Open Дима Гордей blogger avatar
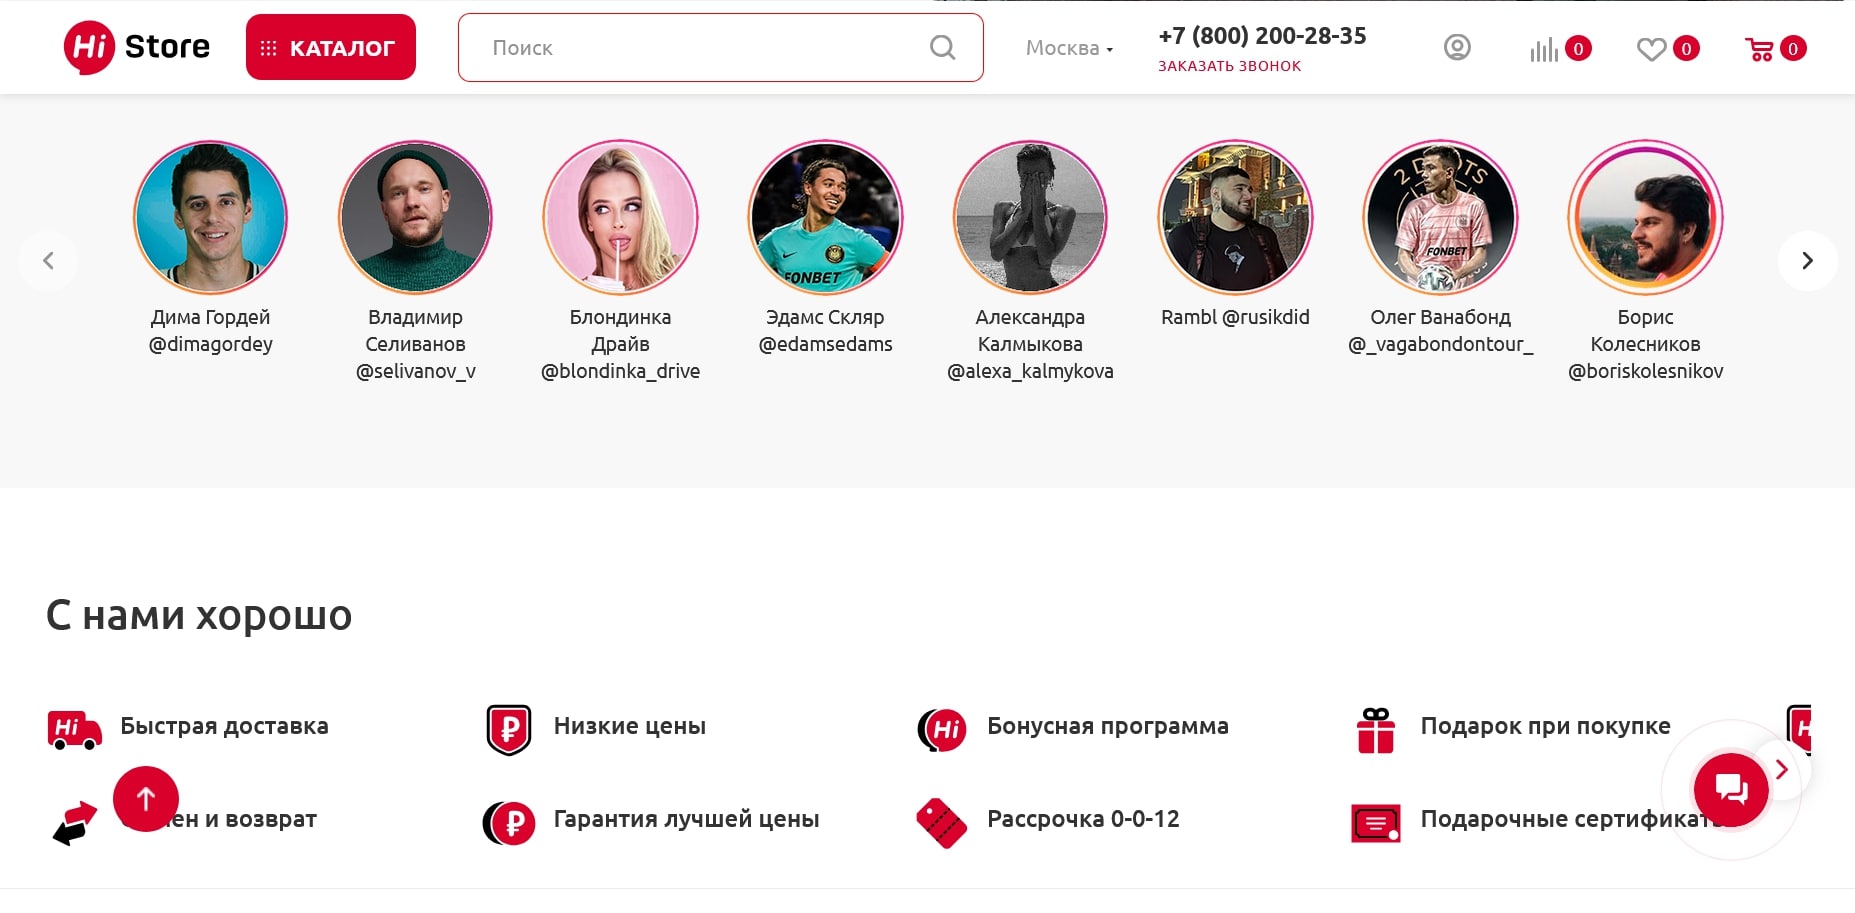Image resolution: width=1855 pixels, height=913 pixels. (210, 217)
